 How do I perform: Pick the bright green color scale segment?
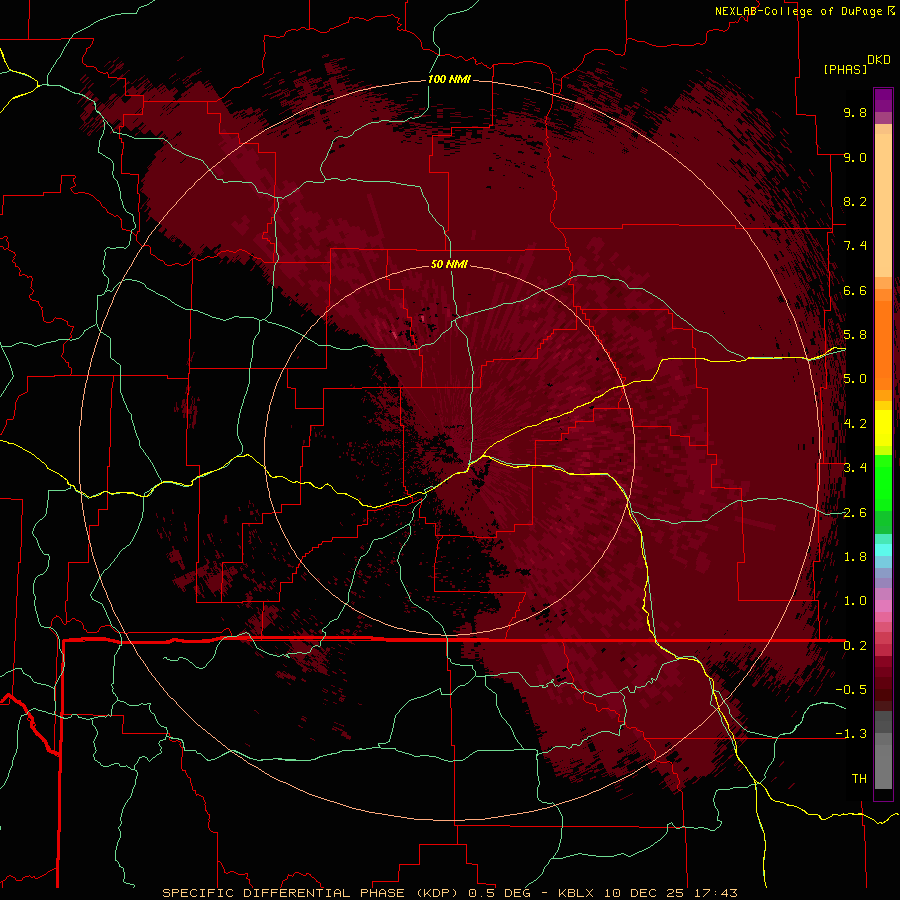pyautogui.click(x=883, y=483)
